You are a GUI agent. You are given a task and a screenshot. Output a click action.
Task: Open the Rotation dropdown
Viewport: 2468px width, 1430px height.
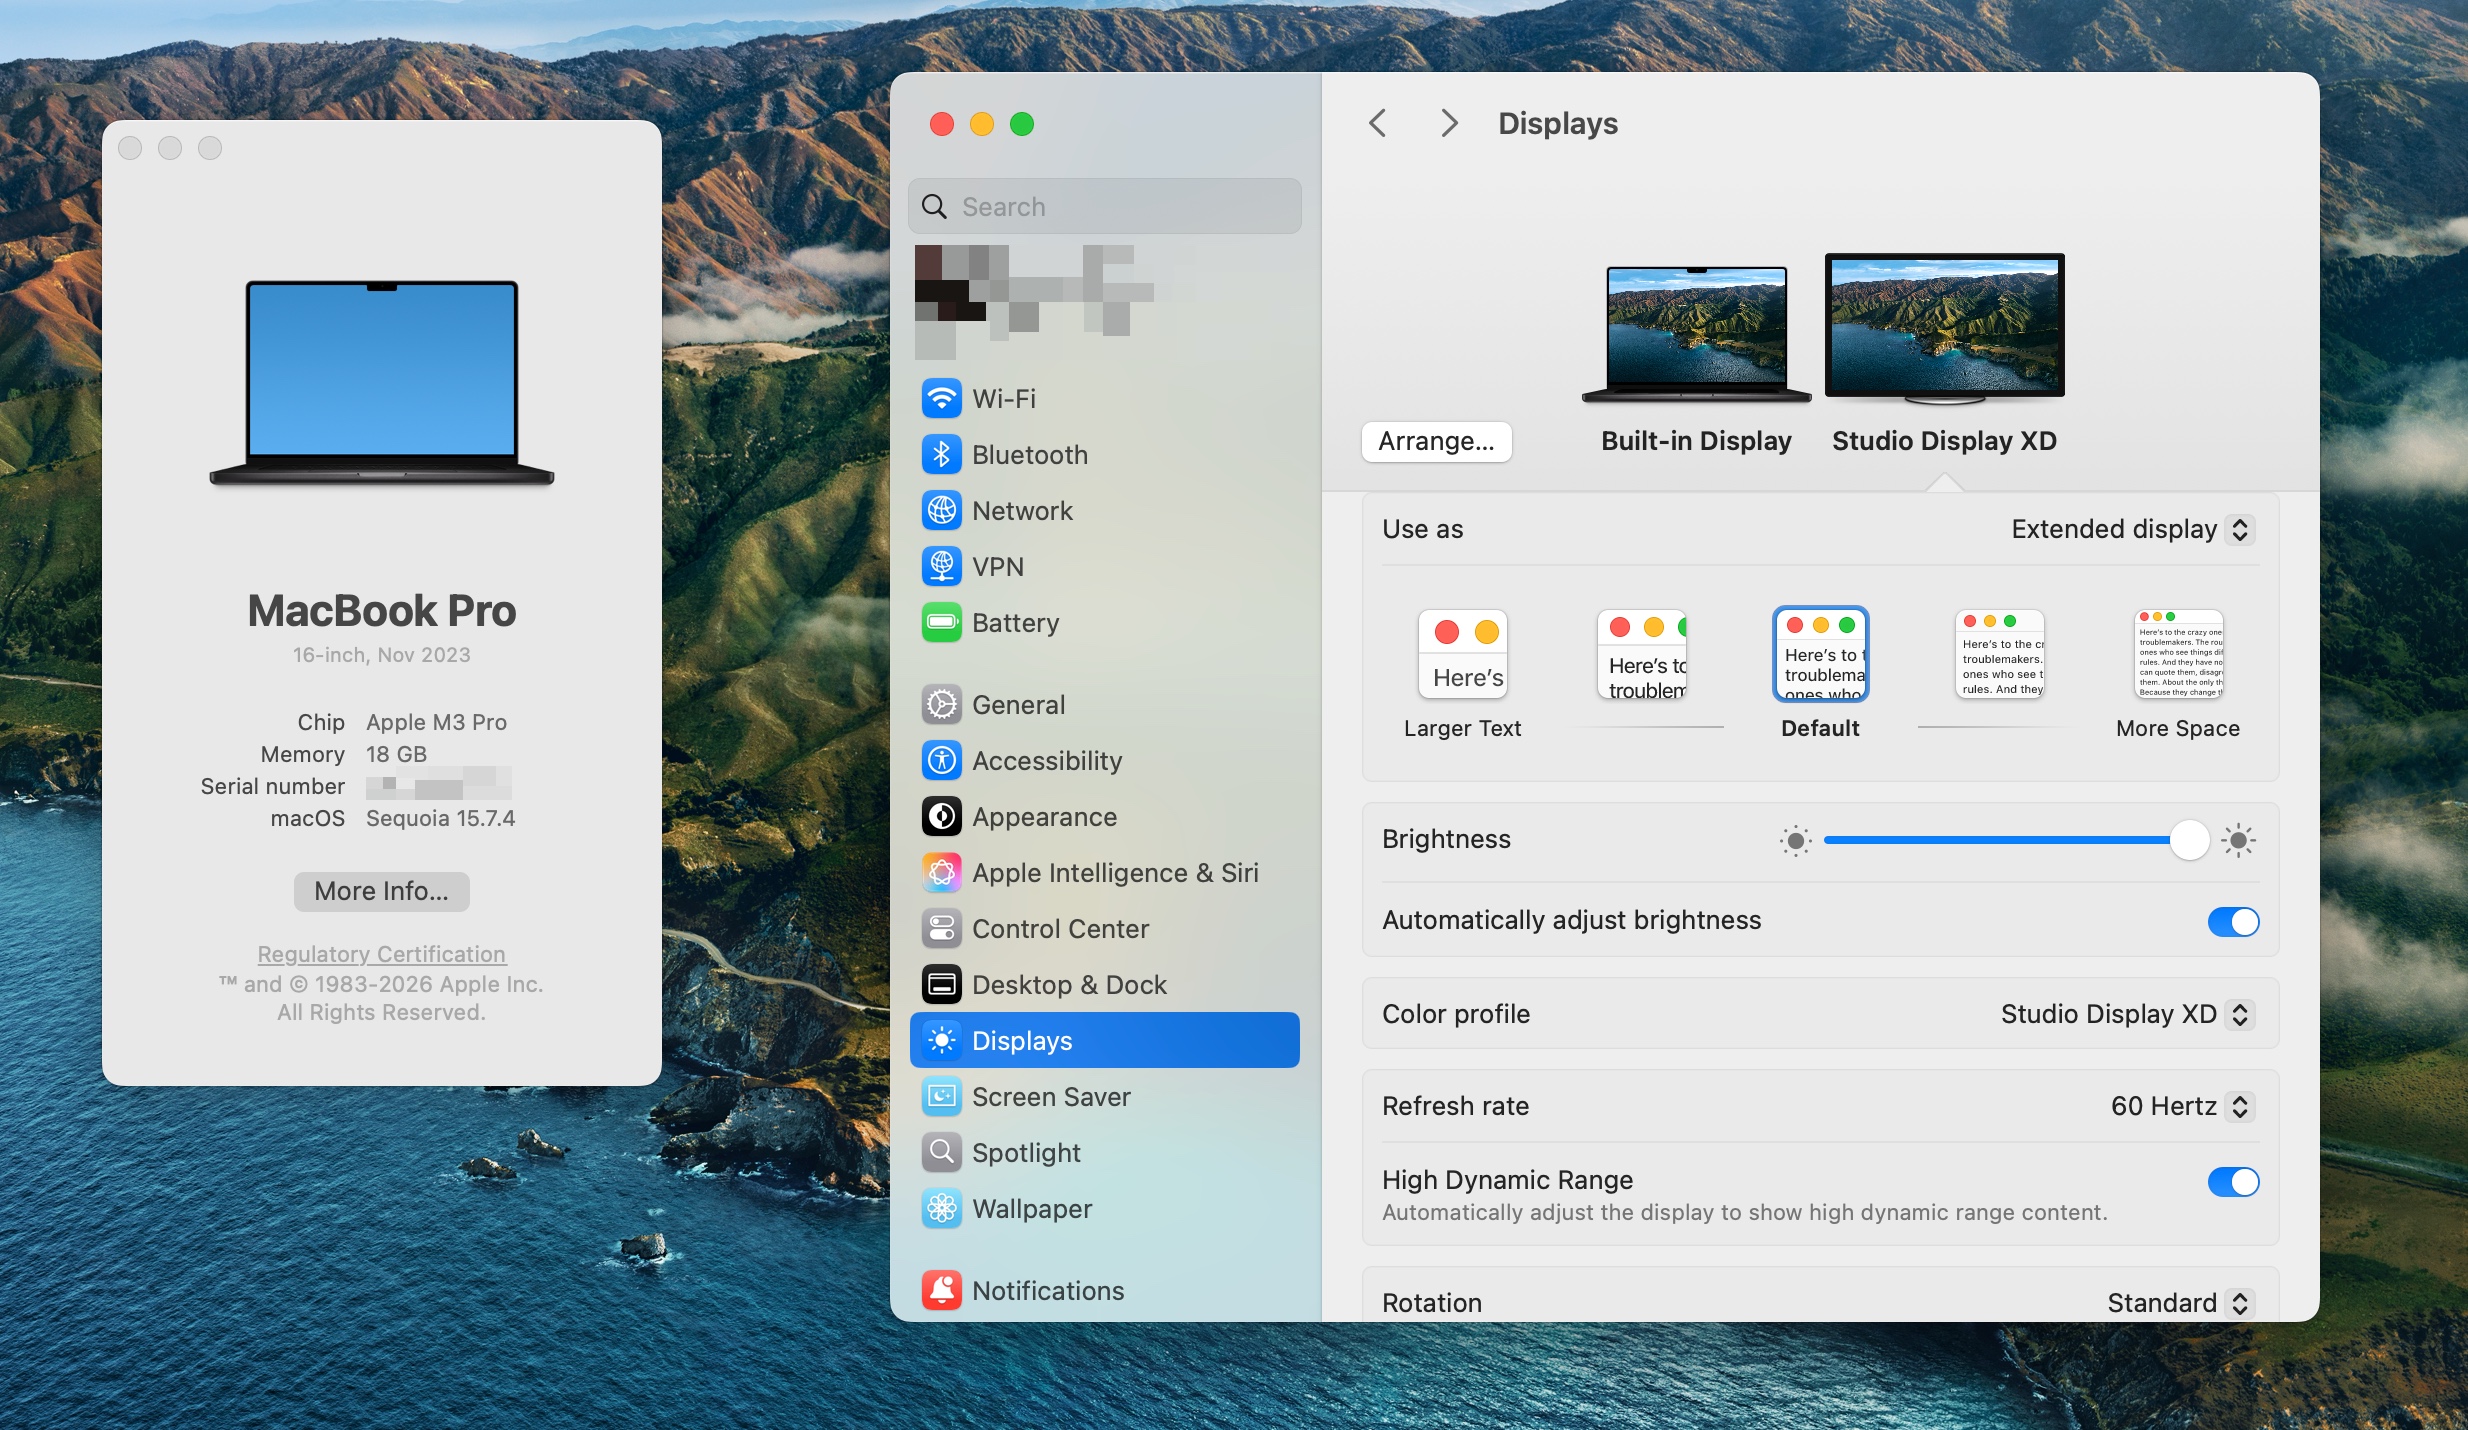tap(2180, 1303)
